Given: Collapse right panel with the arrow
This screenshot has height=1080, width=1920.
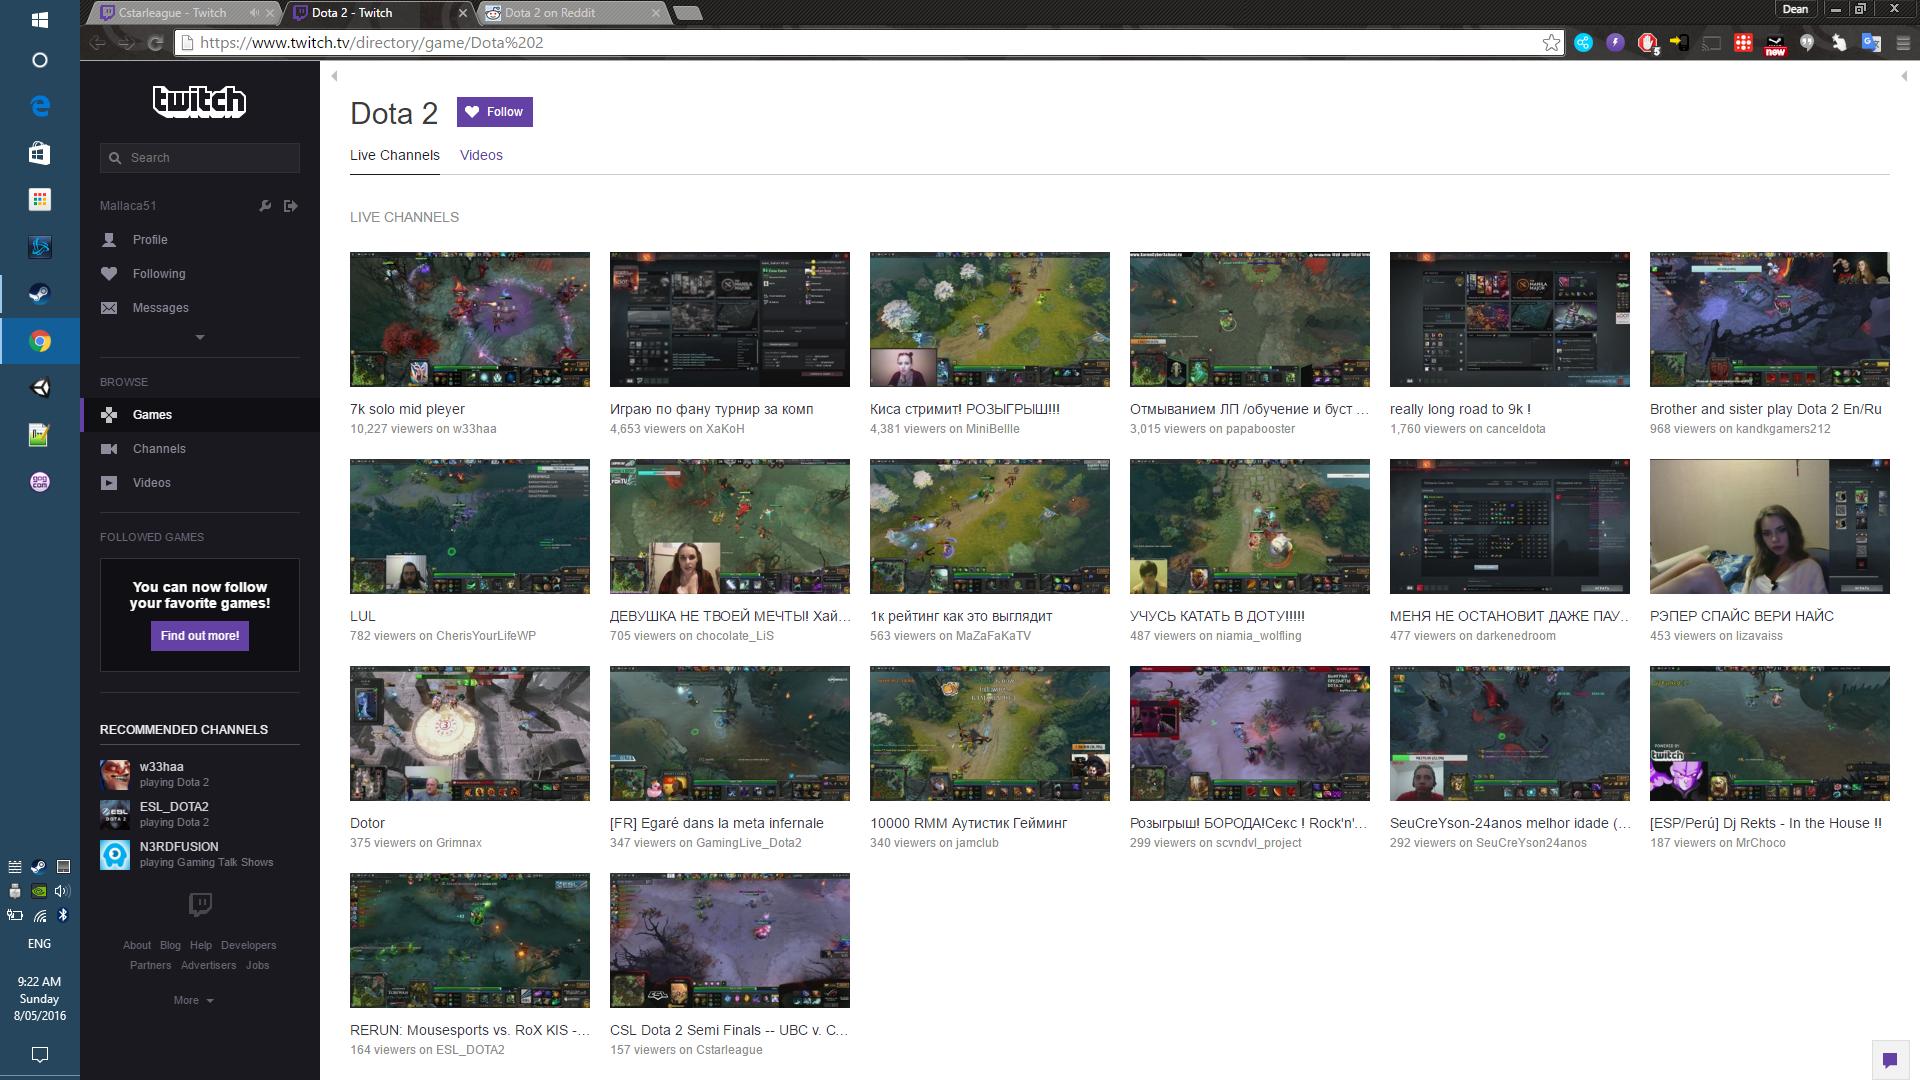Looking at the screenshot, I should coord(1903,76).
